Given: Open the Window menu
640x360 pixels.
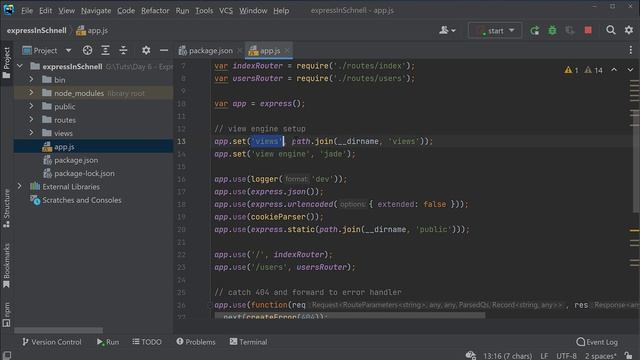Looking at the screenshot, I should click(253, 11).
